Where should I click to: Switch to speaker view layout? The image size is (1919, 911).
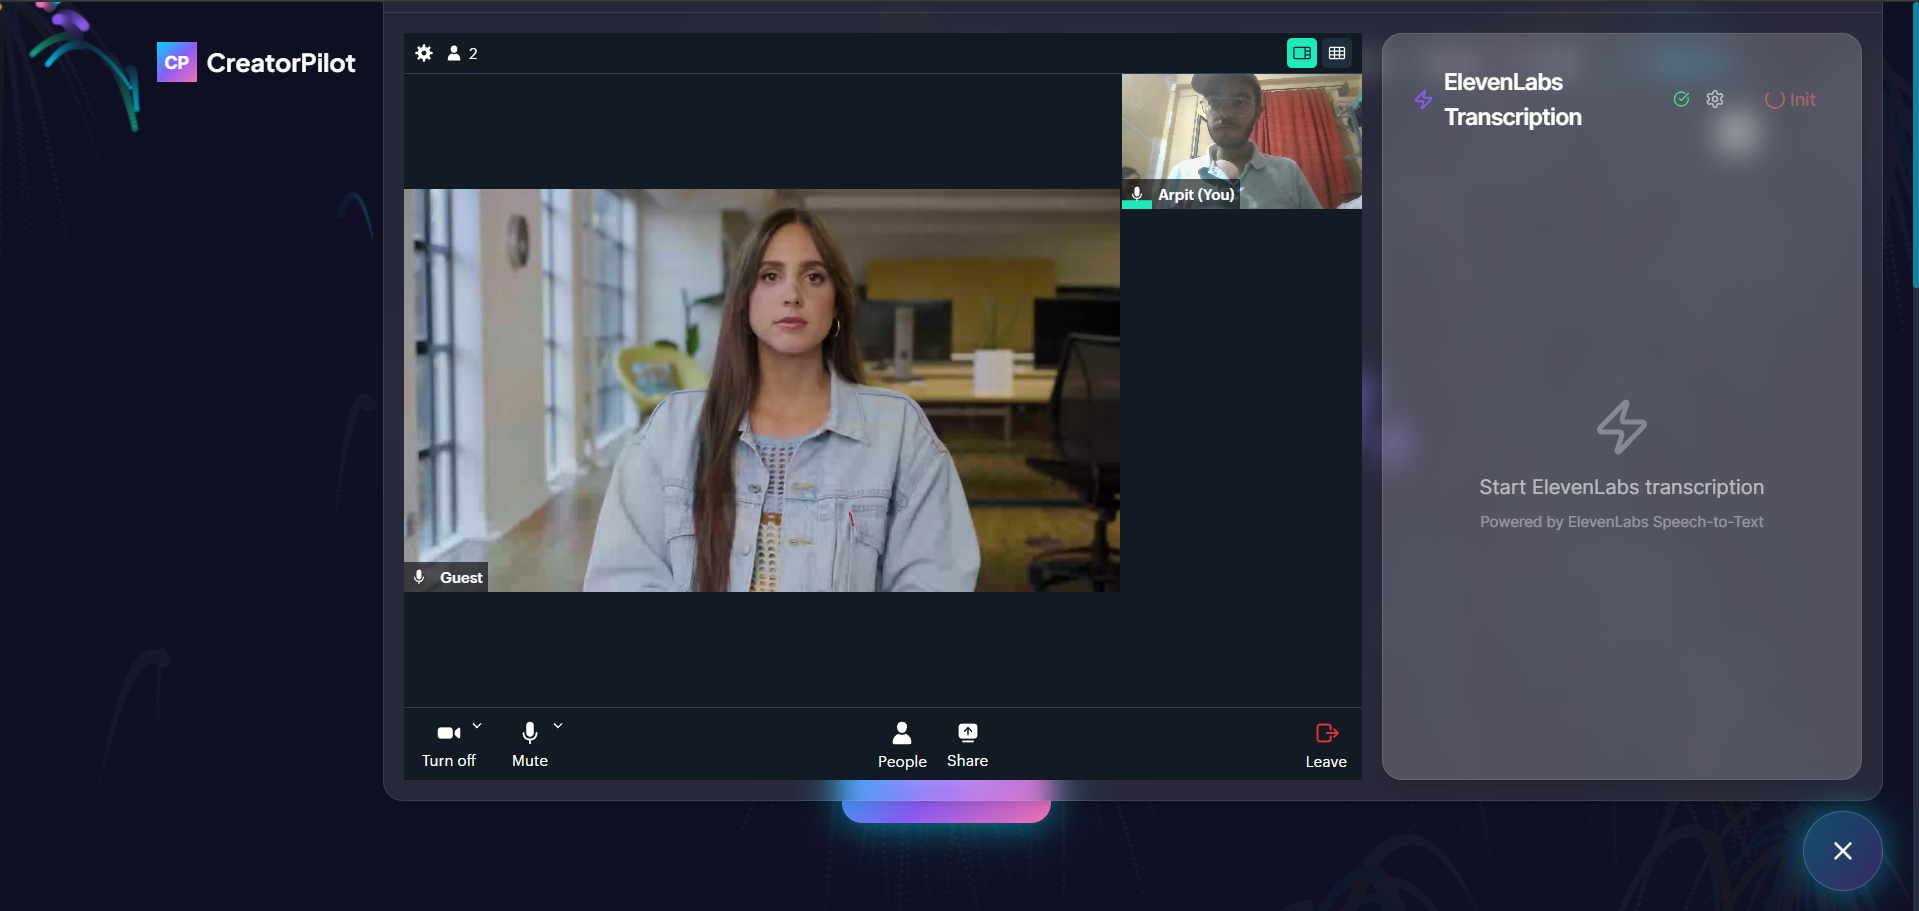click(x=1301, y=53)
